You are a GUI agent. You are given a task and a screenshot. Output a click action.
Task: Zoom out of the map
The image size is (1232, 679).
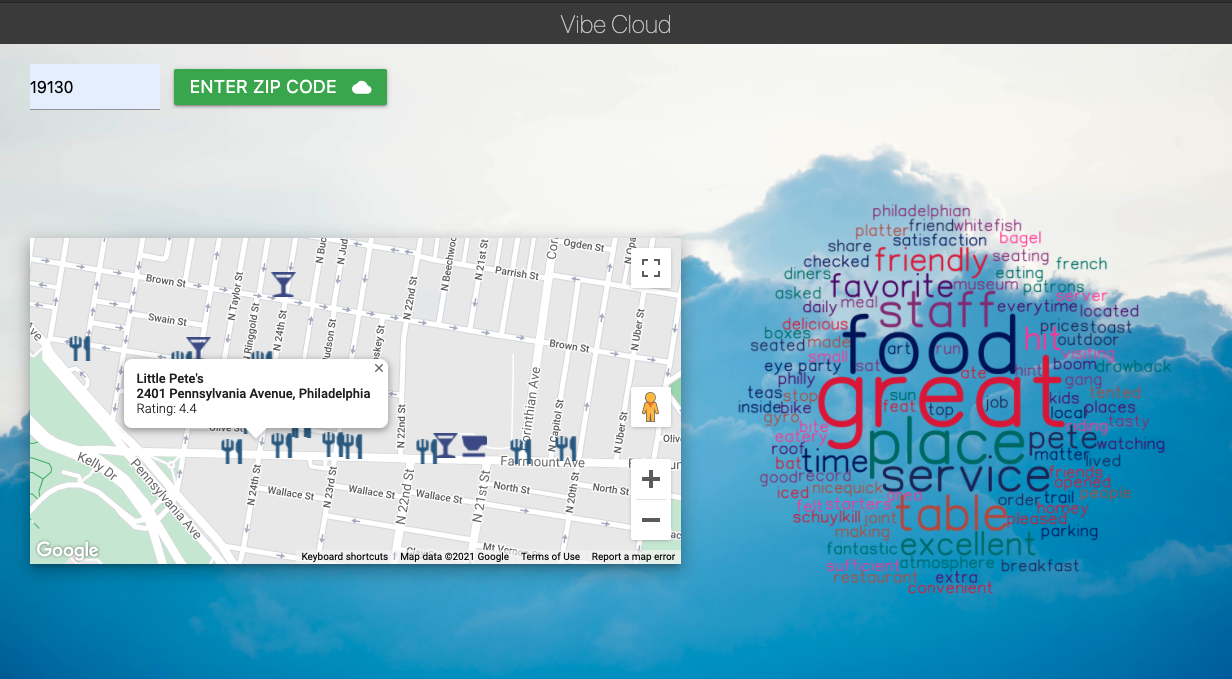(650, 520)
